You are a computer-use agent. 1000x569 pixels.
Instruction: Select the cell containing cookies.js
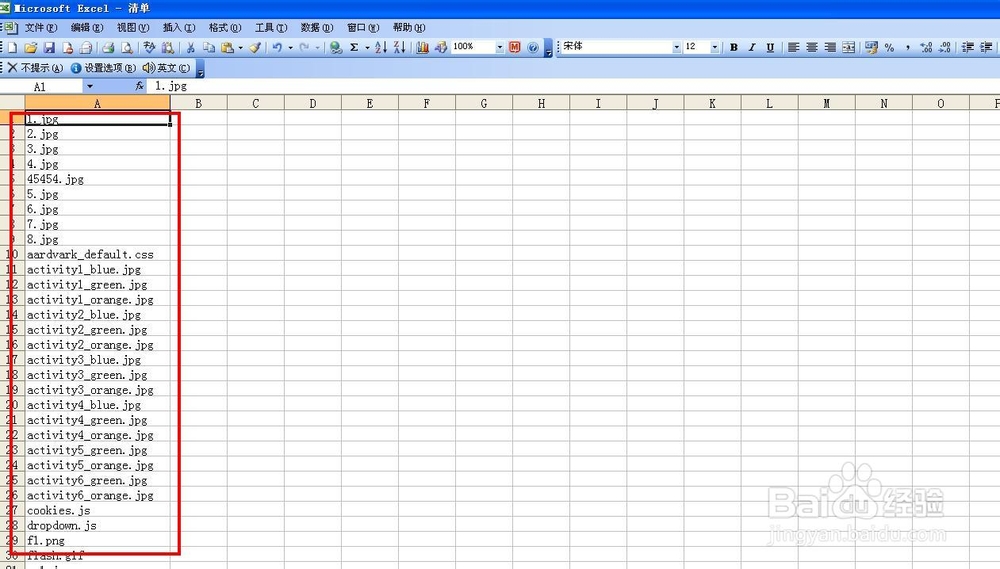97,510
